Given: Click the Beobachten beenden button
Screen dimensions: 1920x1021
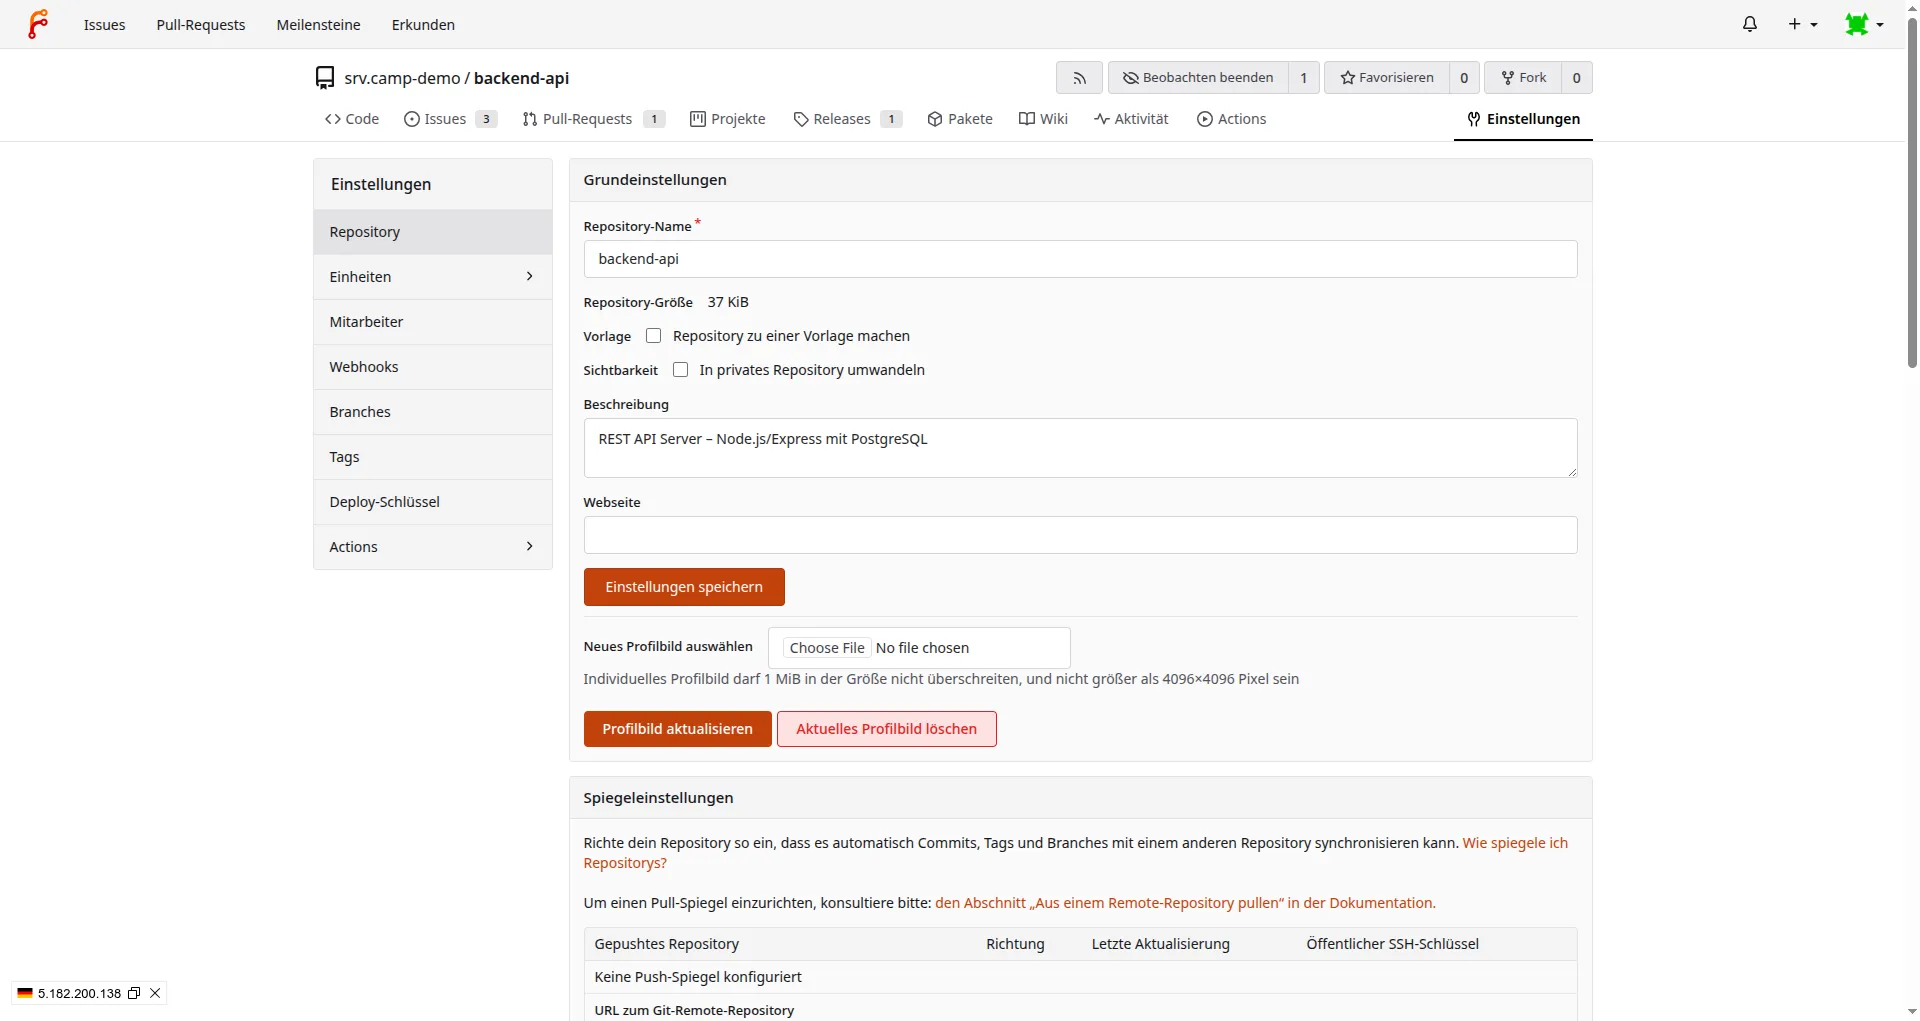Looking at the screenshot, I should 1198,78.
